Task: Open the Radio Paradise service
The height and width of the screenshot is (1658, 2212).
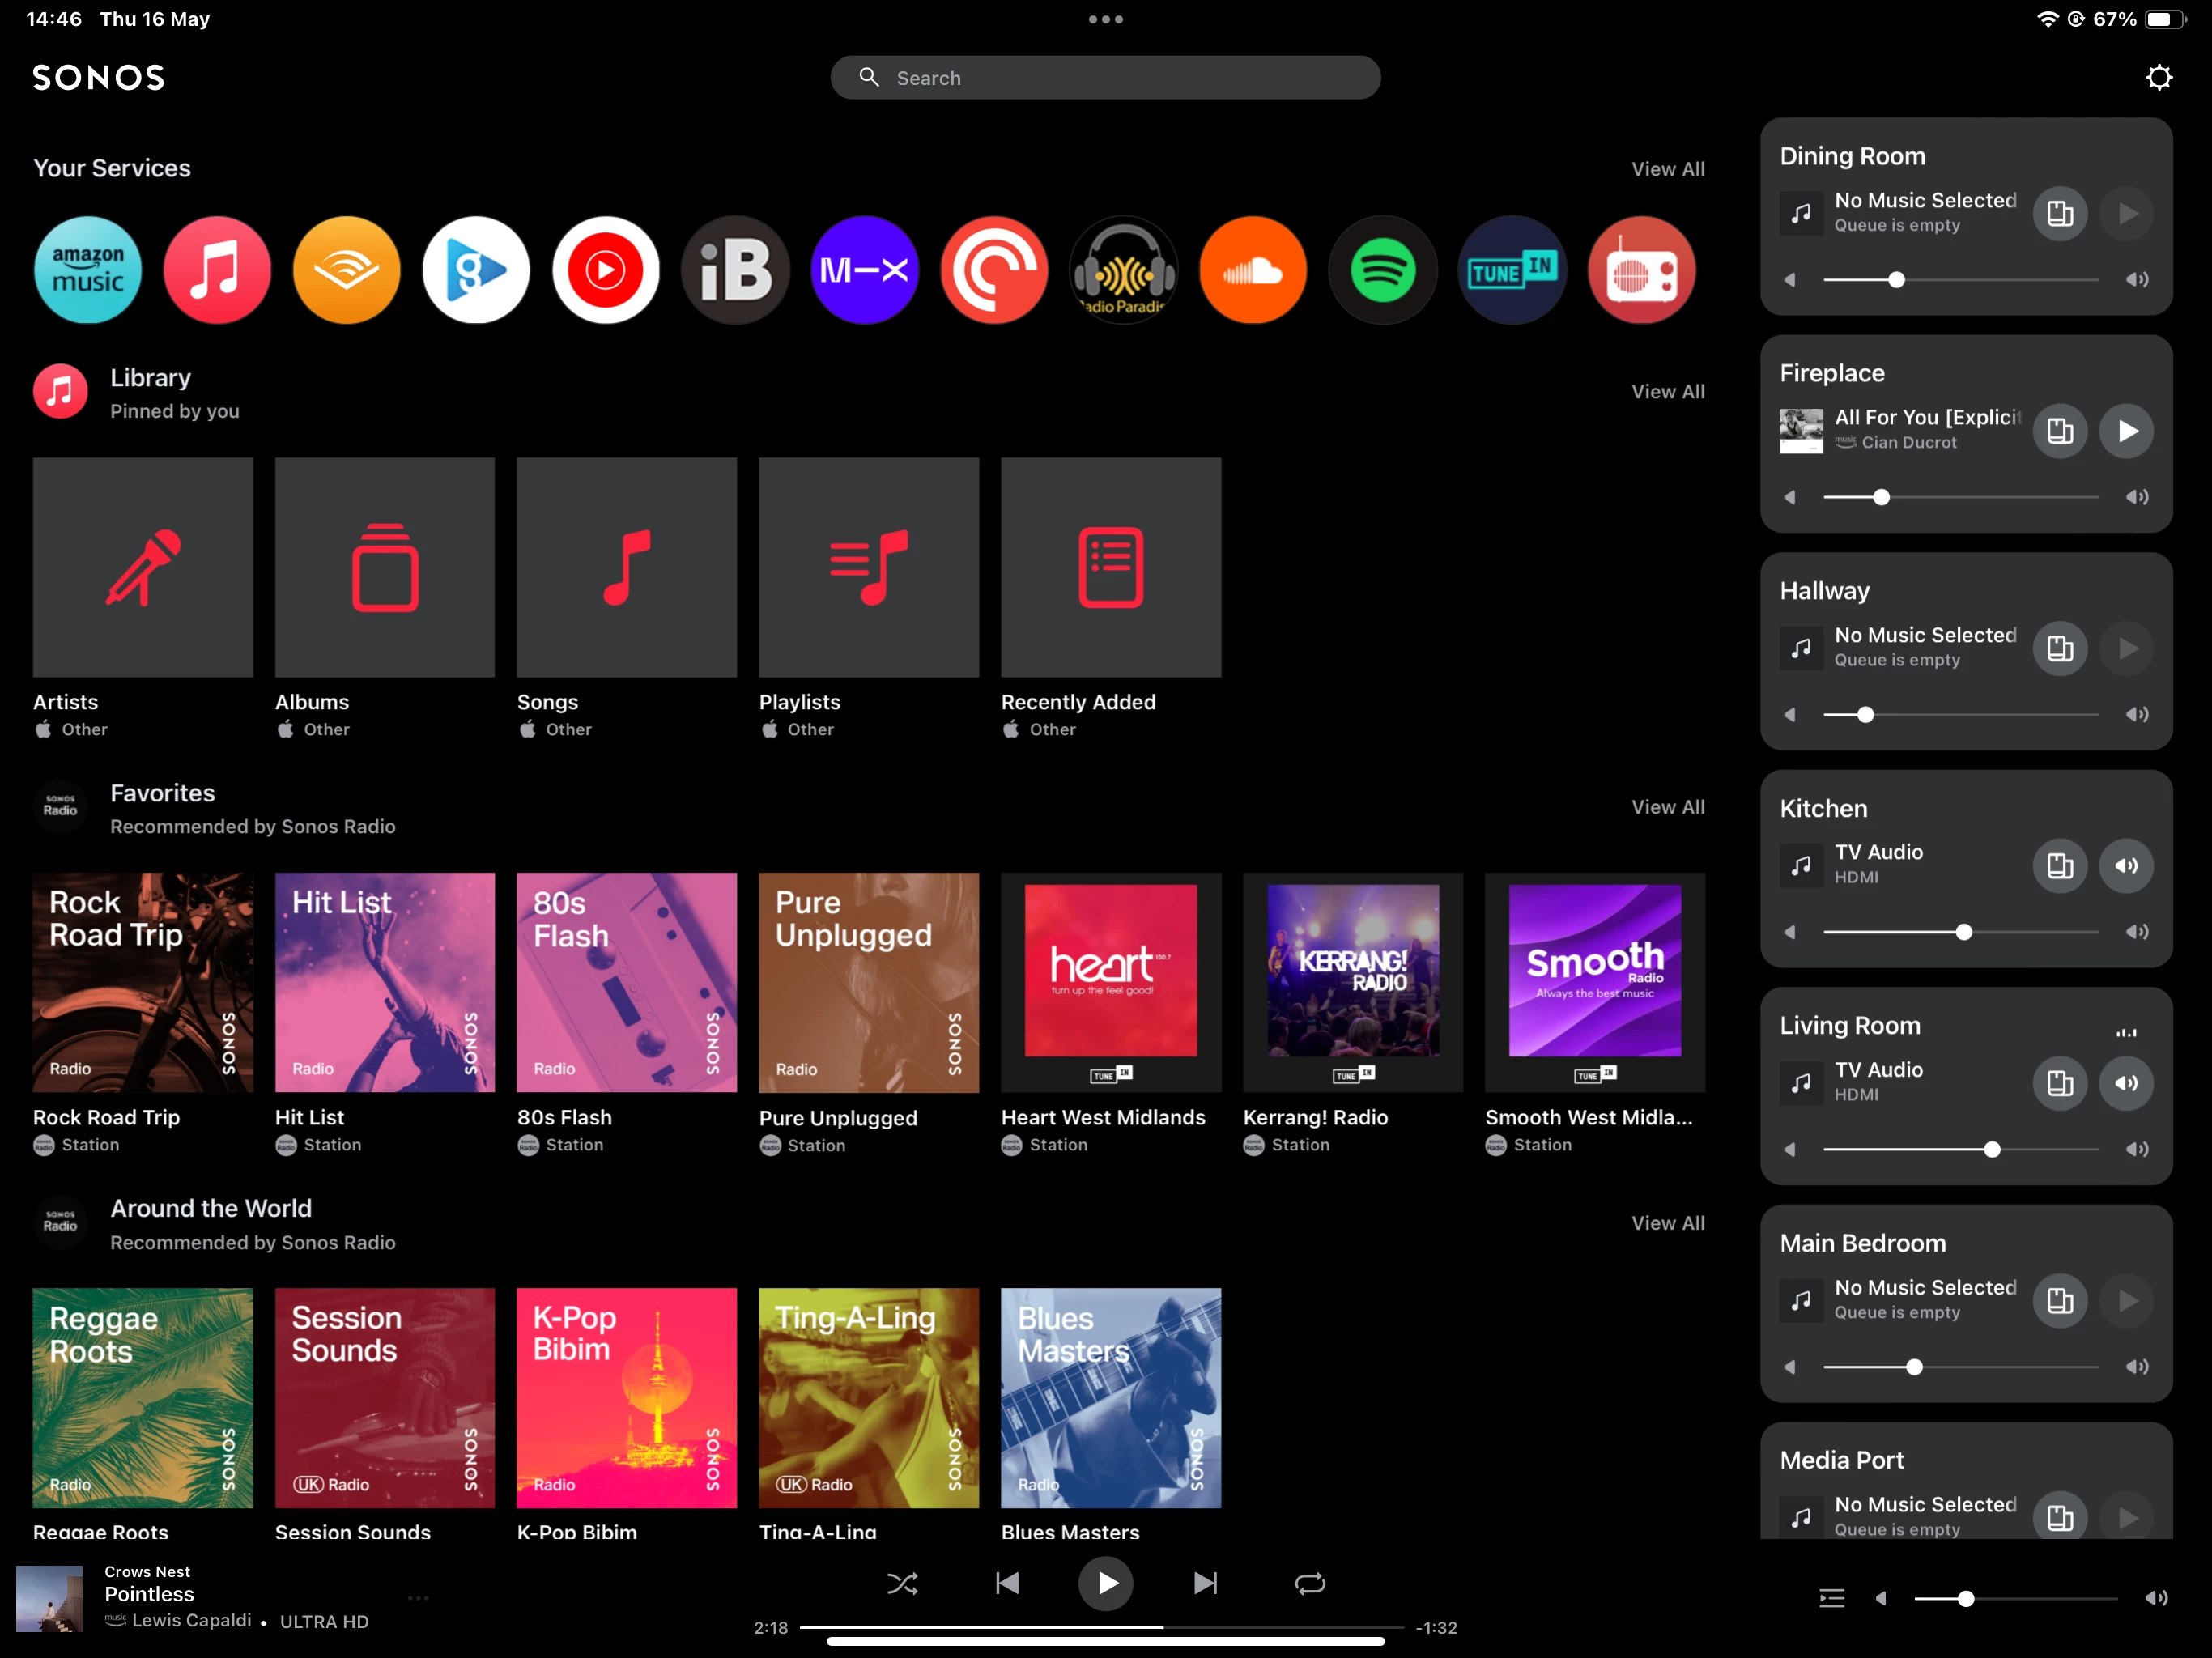Action: click(1124, 270)
